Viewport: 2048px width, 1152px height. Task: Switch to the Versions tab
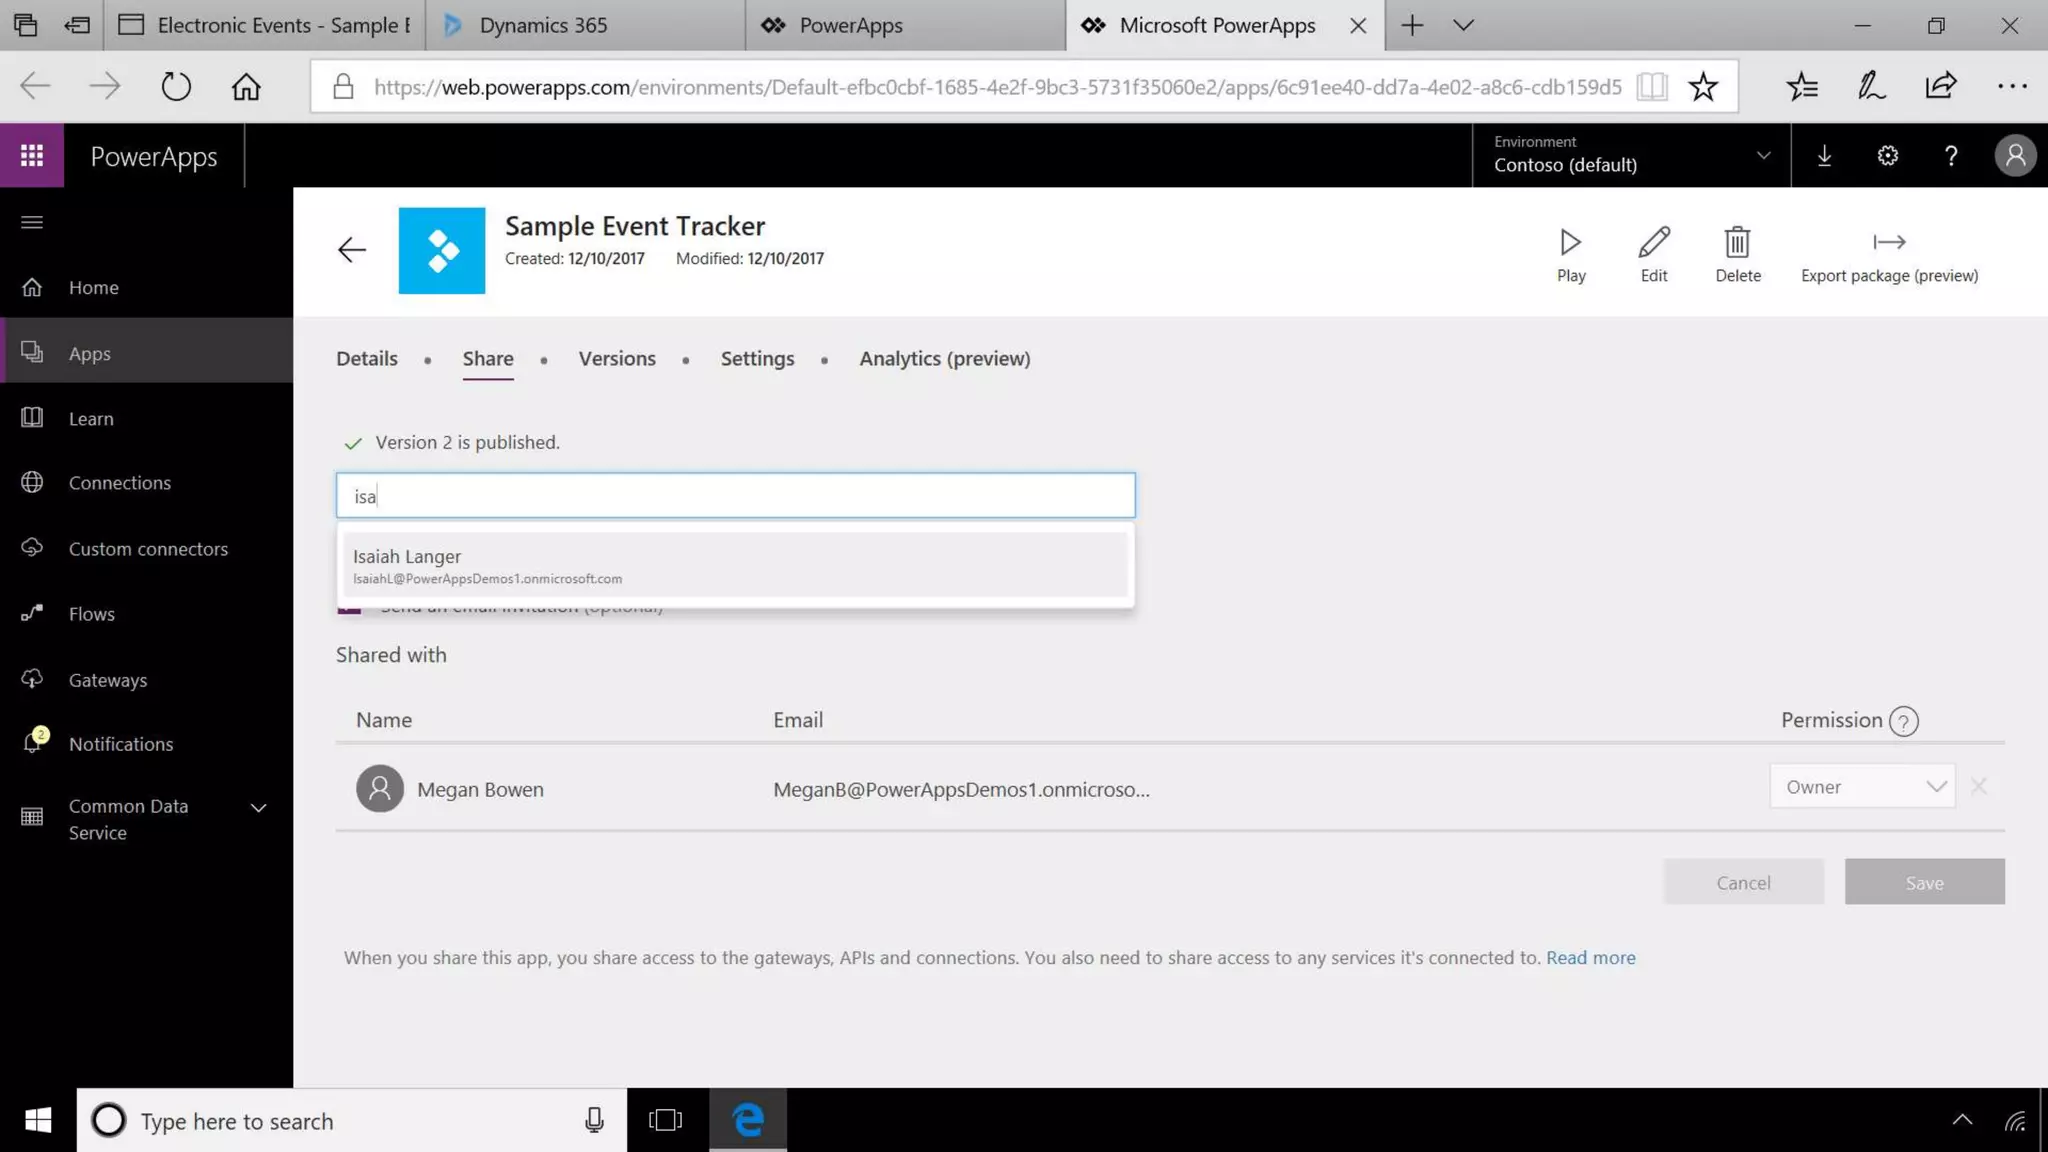(616, 359)
